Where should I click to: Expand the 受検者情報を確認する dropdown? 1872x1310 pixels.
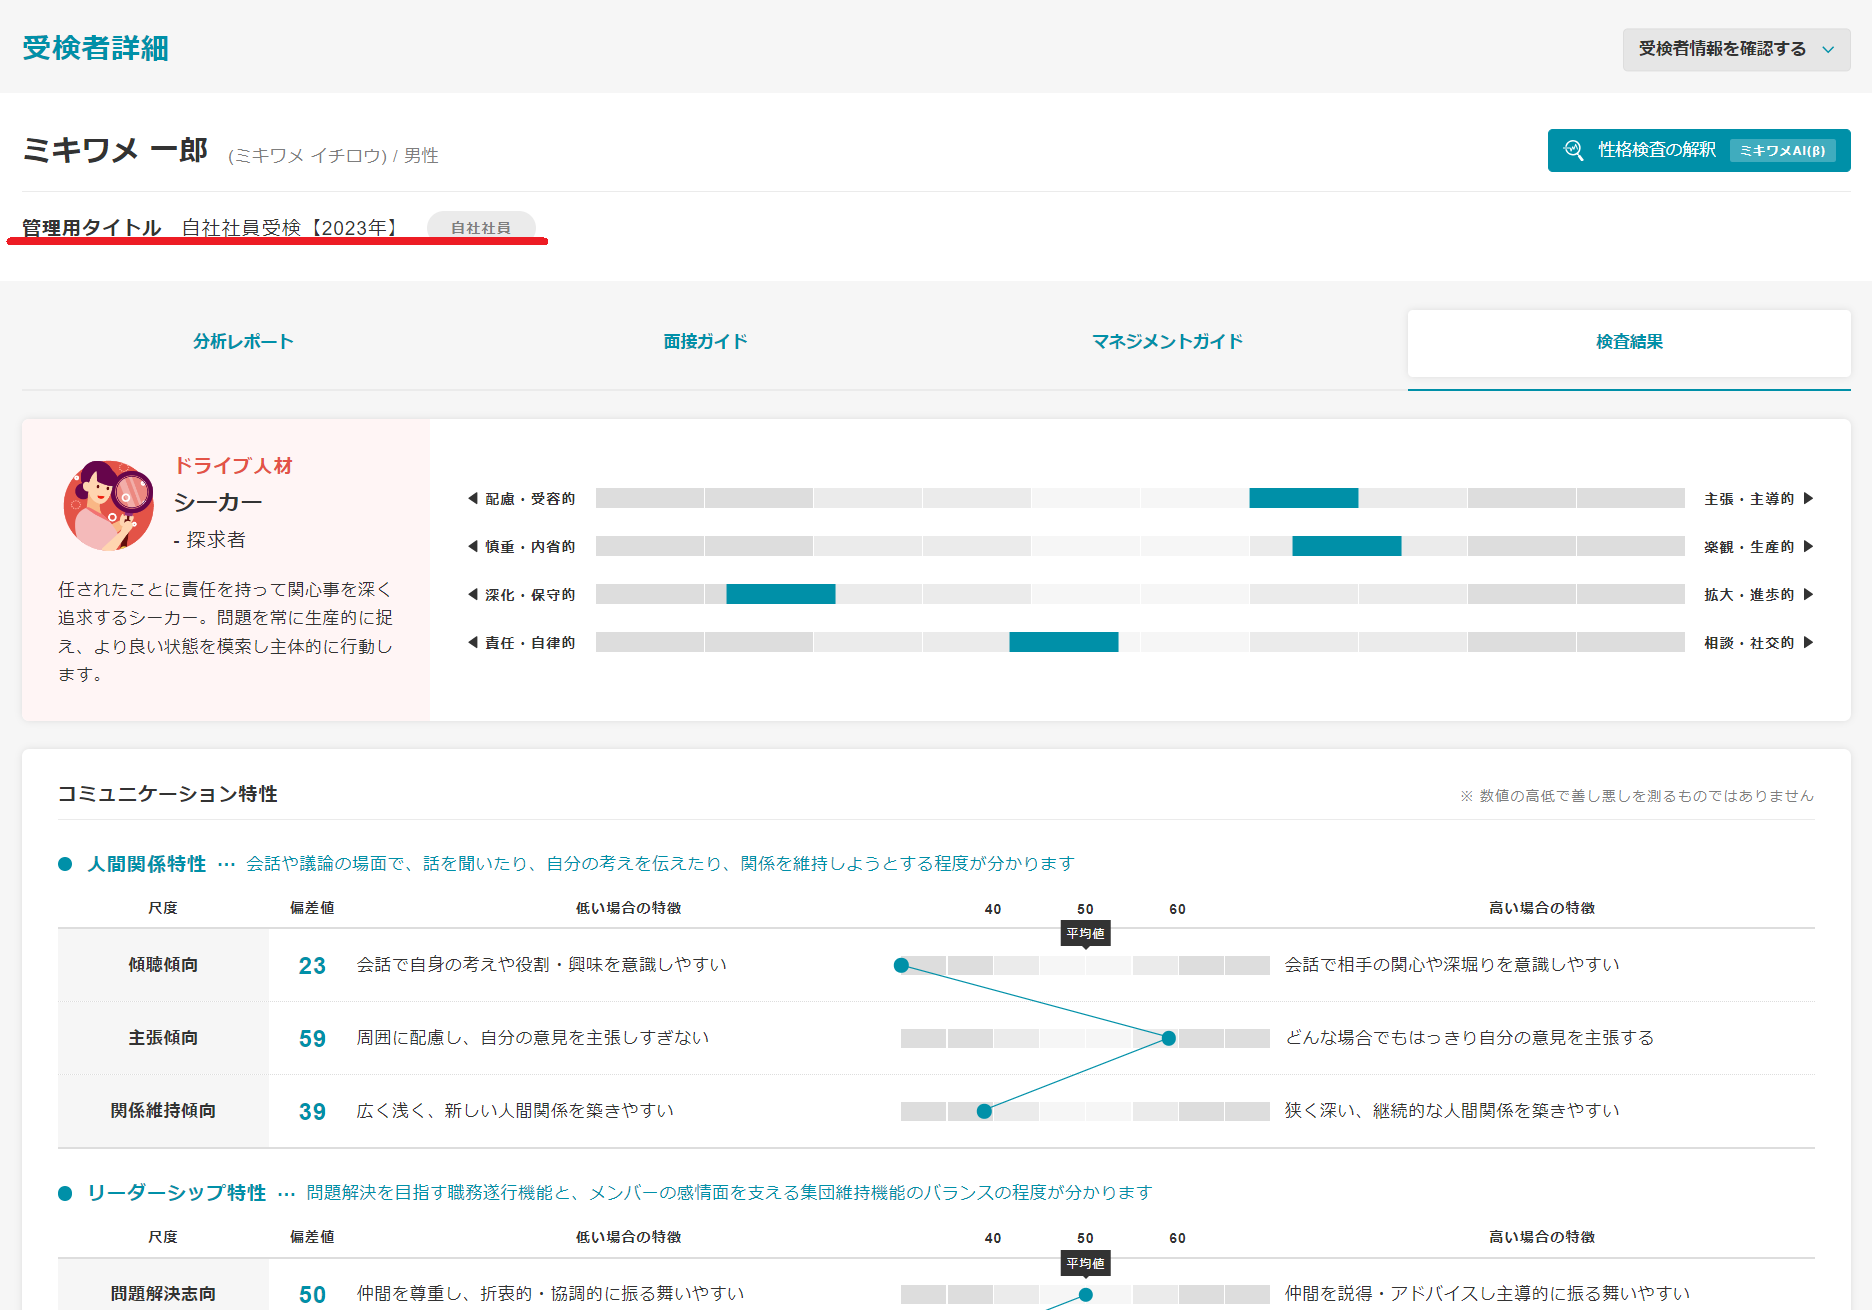(x=1722, y=49)
